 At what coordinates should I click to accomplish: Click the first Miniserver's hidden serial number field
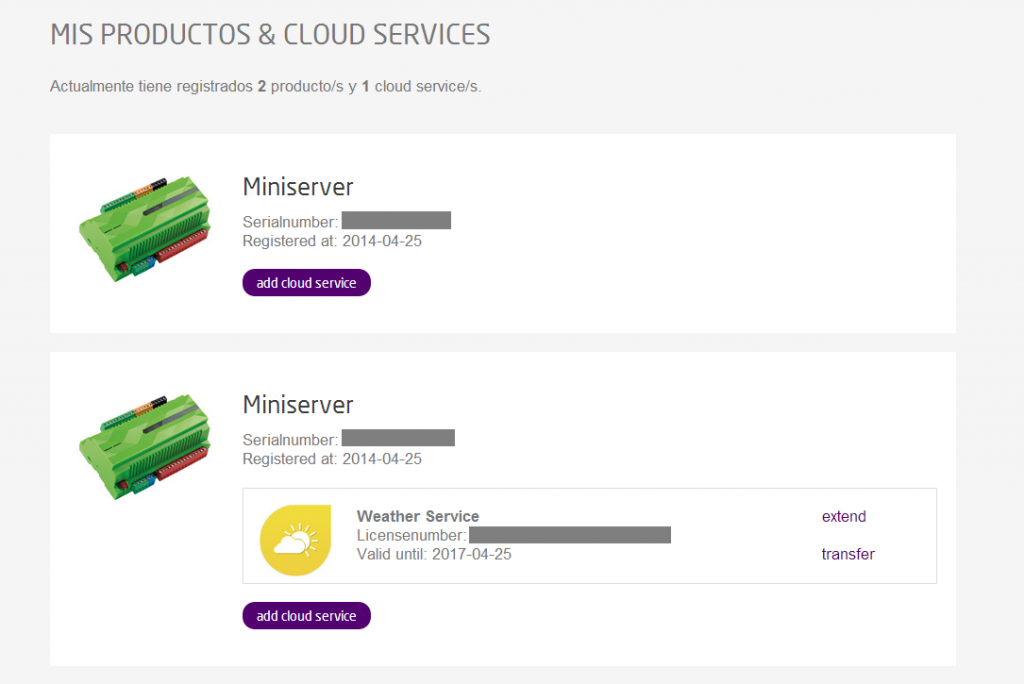(x=396, y=219)
